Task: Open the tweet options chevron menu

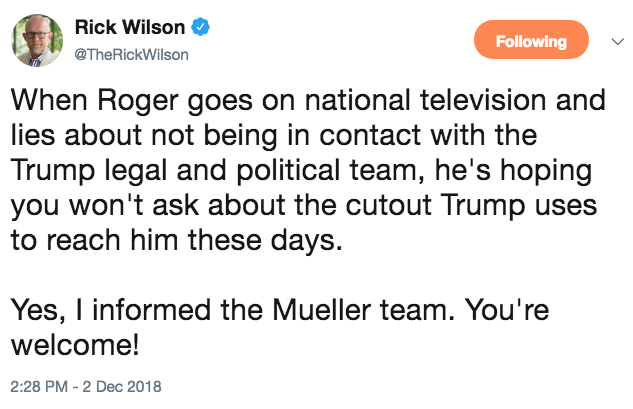Action: point(617,41)
